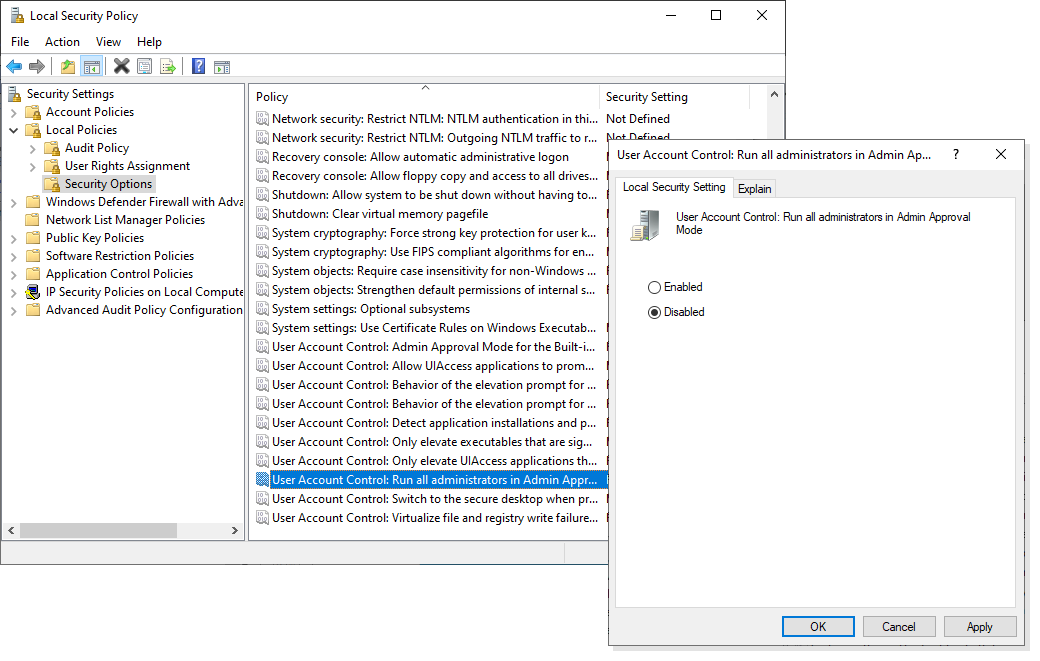Image resolution: width=1040 pixels, height=661 pixels.
Task: Click the Security Settings root node icon
Action: [x=15, y=94]
